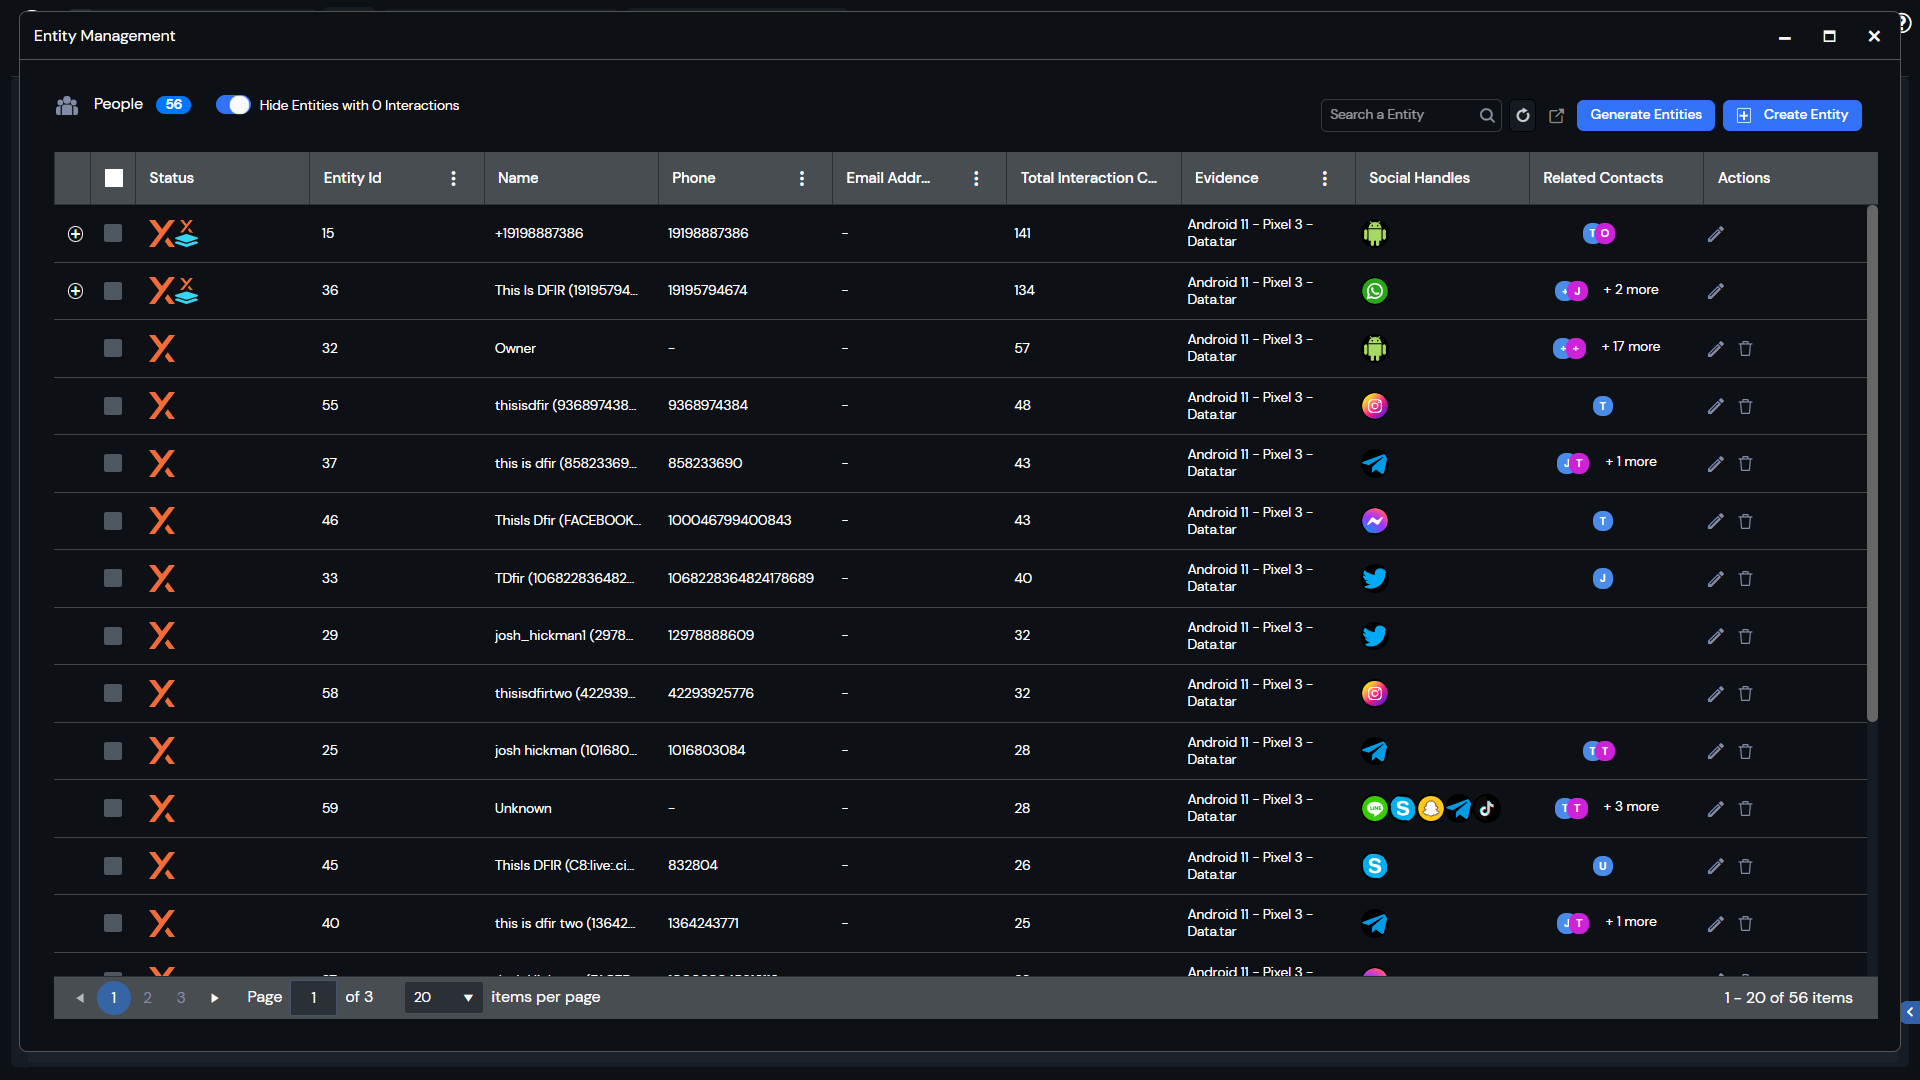
Task: Select checkbox for Owner entity row
Action: click(113, 348)
